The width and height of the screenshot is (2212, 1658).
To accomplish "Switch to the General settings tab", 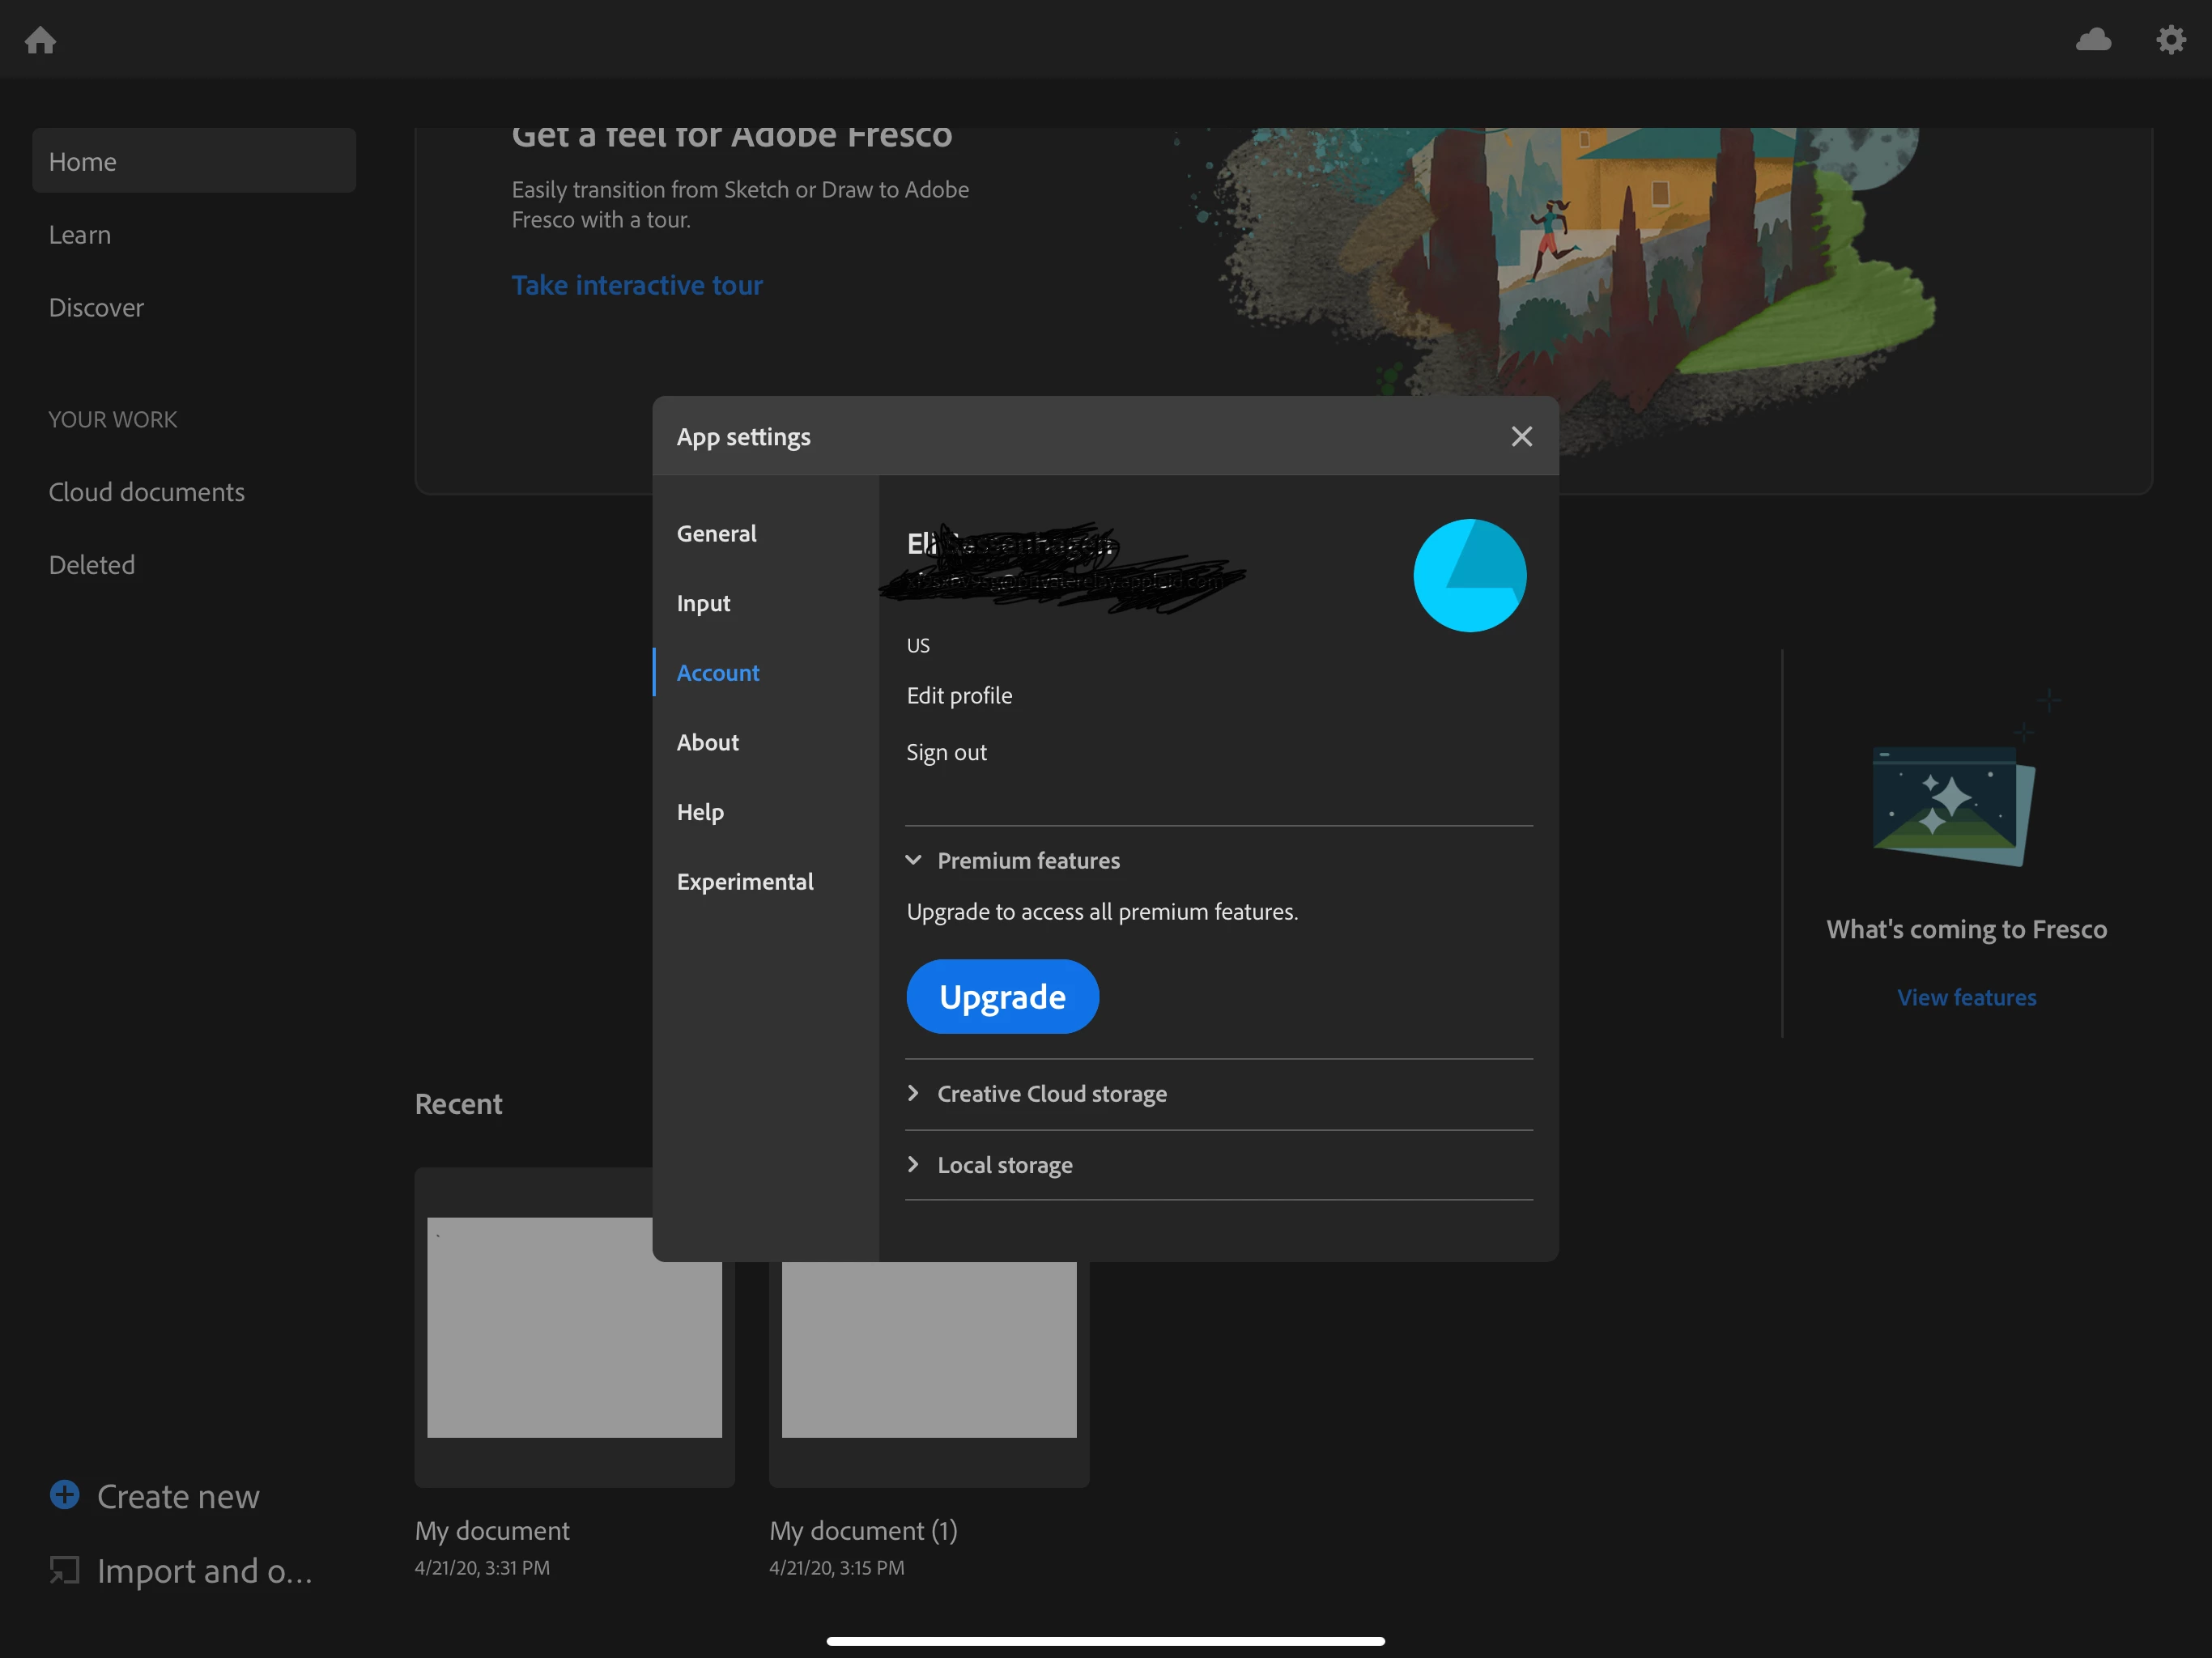I will point(716,533).
